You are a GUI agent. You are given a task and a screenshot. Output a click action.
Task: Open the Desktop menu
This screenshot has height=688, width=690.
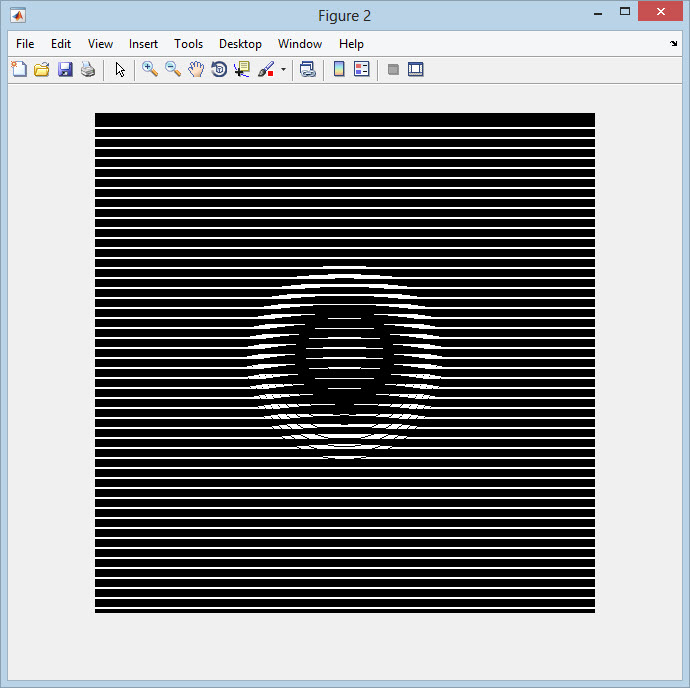point(240,44)
